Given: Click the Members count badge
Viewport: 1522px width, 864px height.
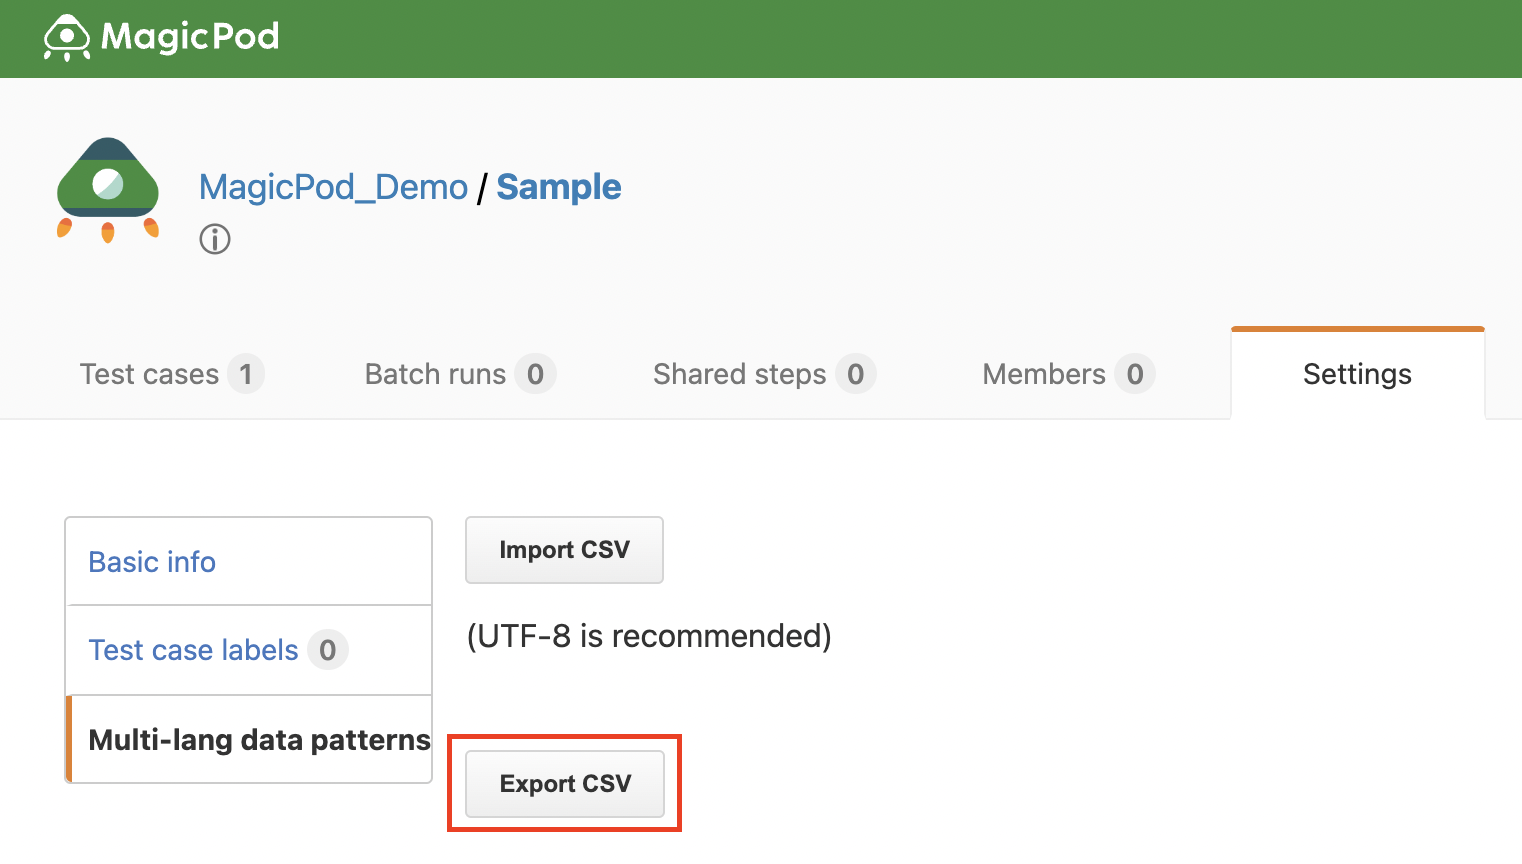Looking at the screenshot, I should [x=1134, y=374].
